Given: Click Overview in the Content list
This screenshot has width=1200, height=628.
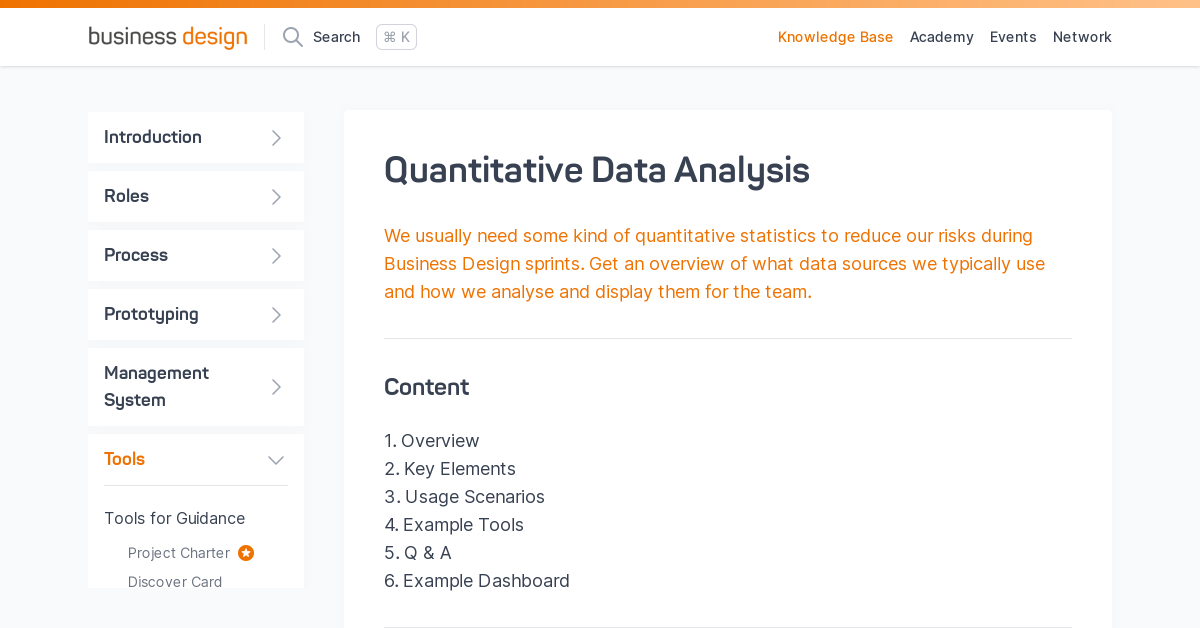Looking at the screenshot, I should point(441,441).
